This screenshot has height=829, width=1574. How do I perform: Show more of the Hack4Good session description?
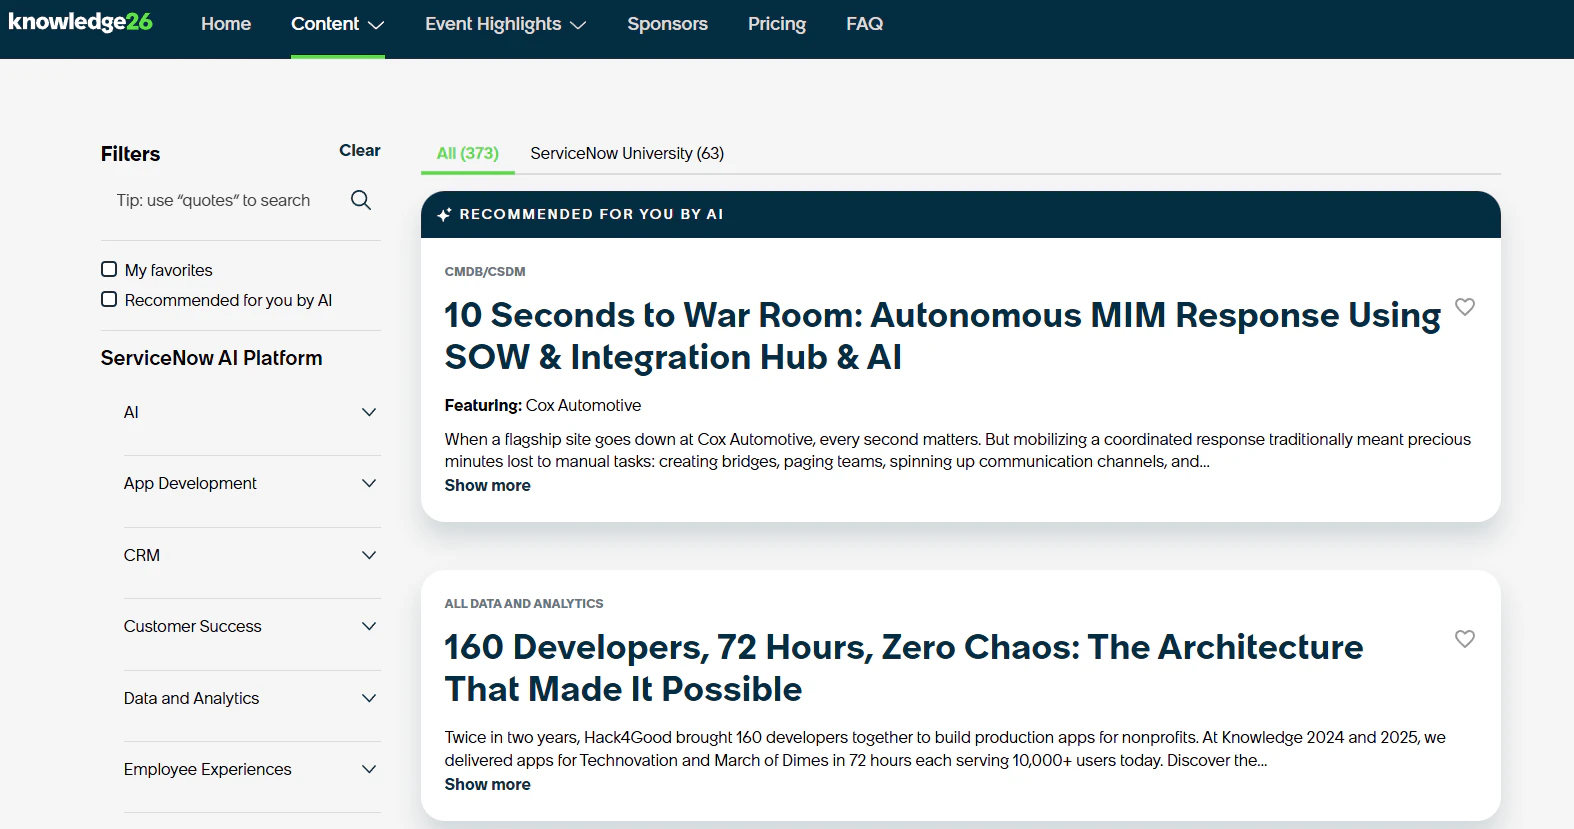(x=487, y=784)
